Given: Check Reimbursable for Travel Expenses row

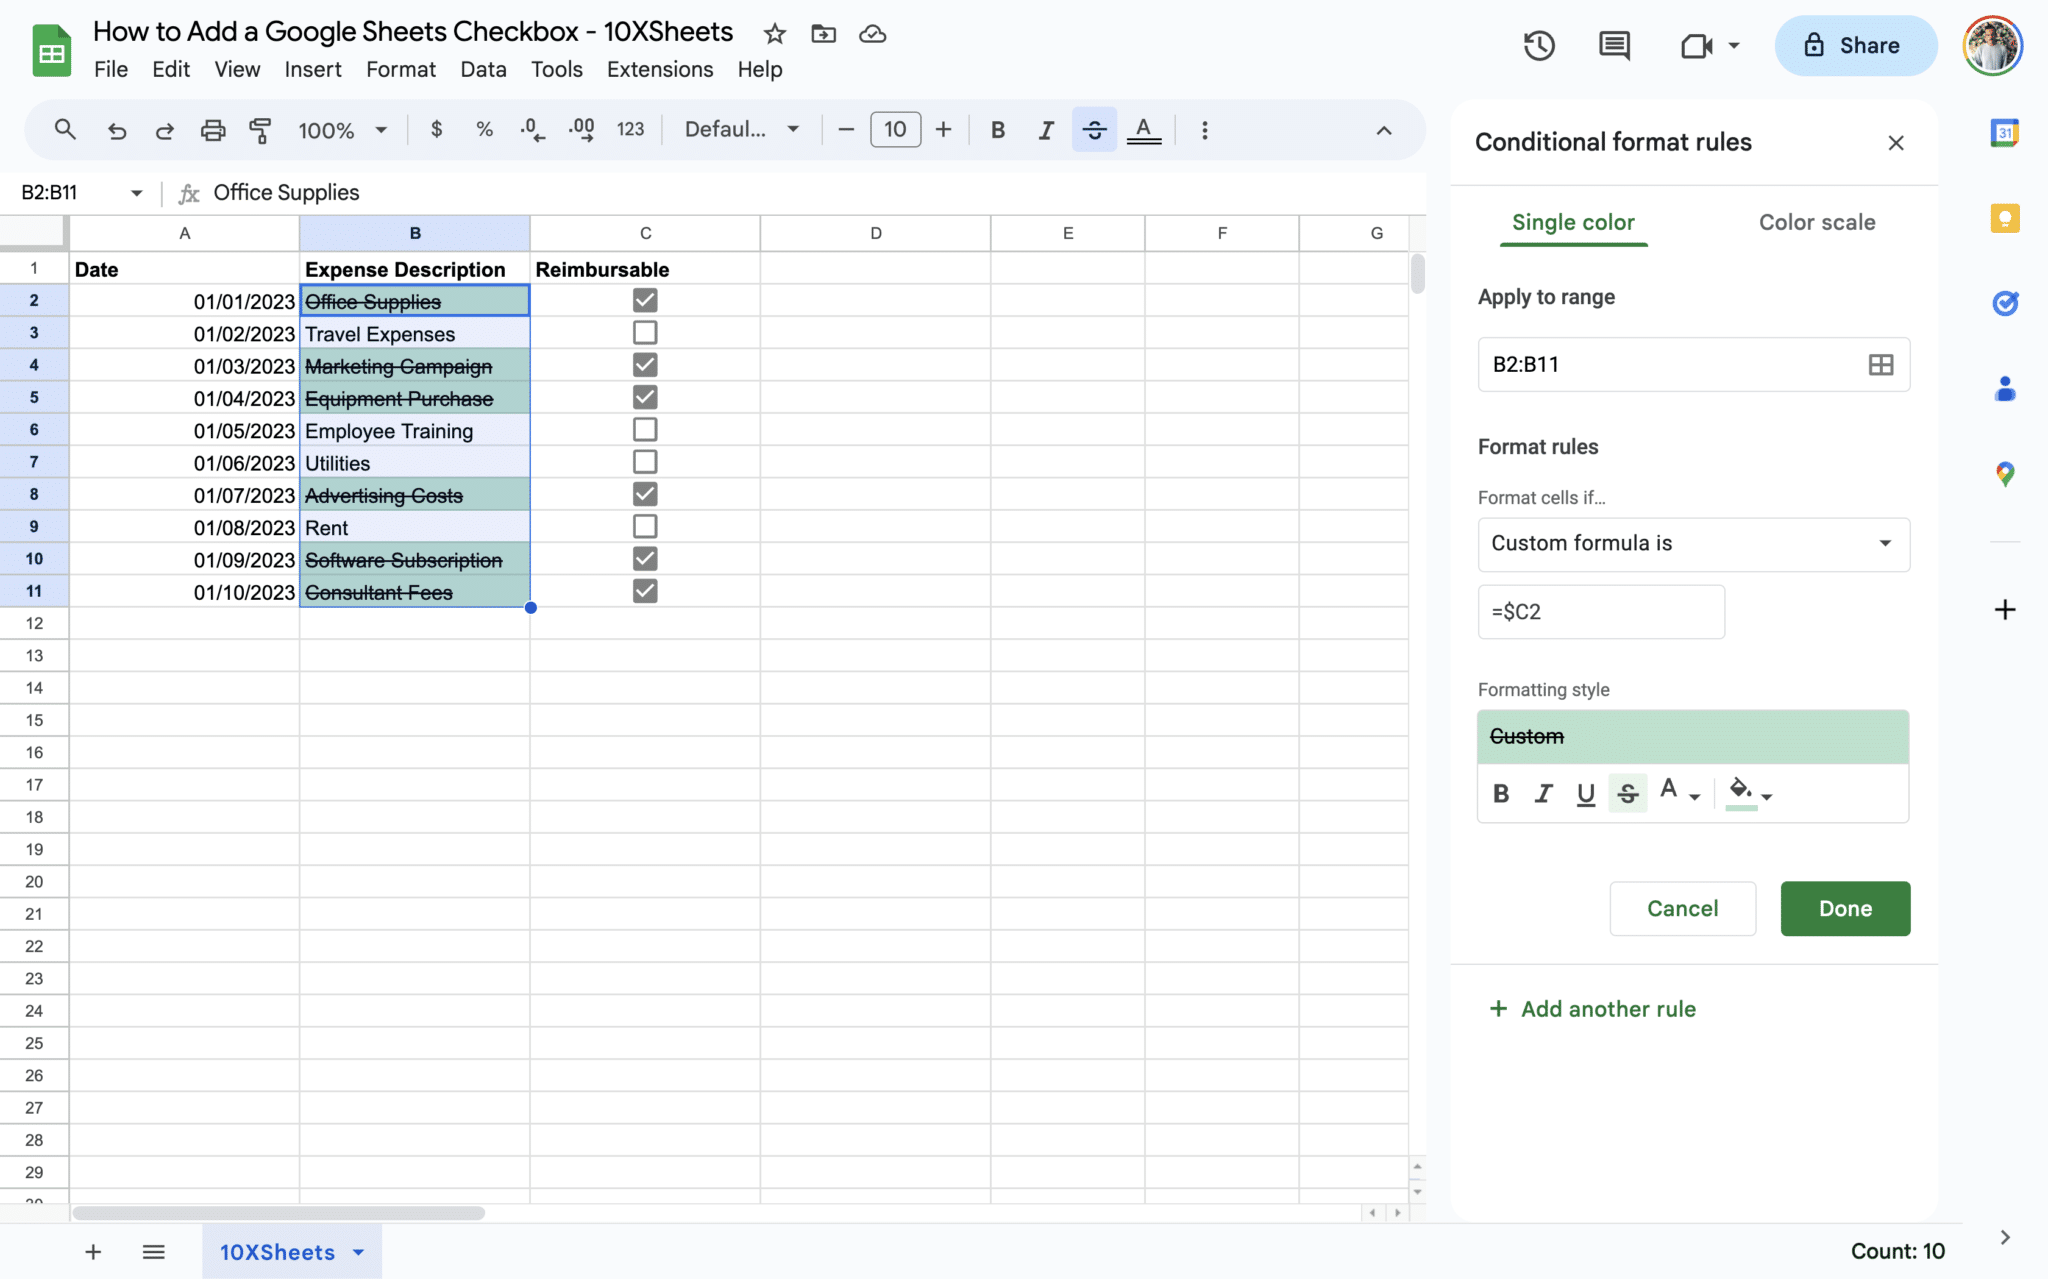Looking at the screenshot, I should coord(645,332).
